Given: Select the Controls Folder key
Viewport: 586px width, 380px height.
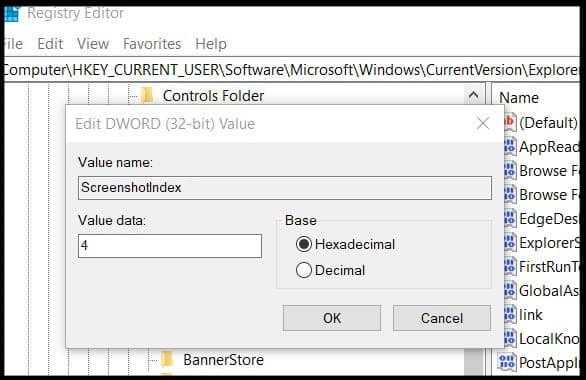Looking at the screenshot, I should [x=213, y=96].
